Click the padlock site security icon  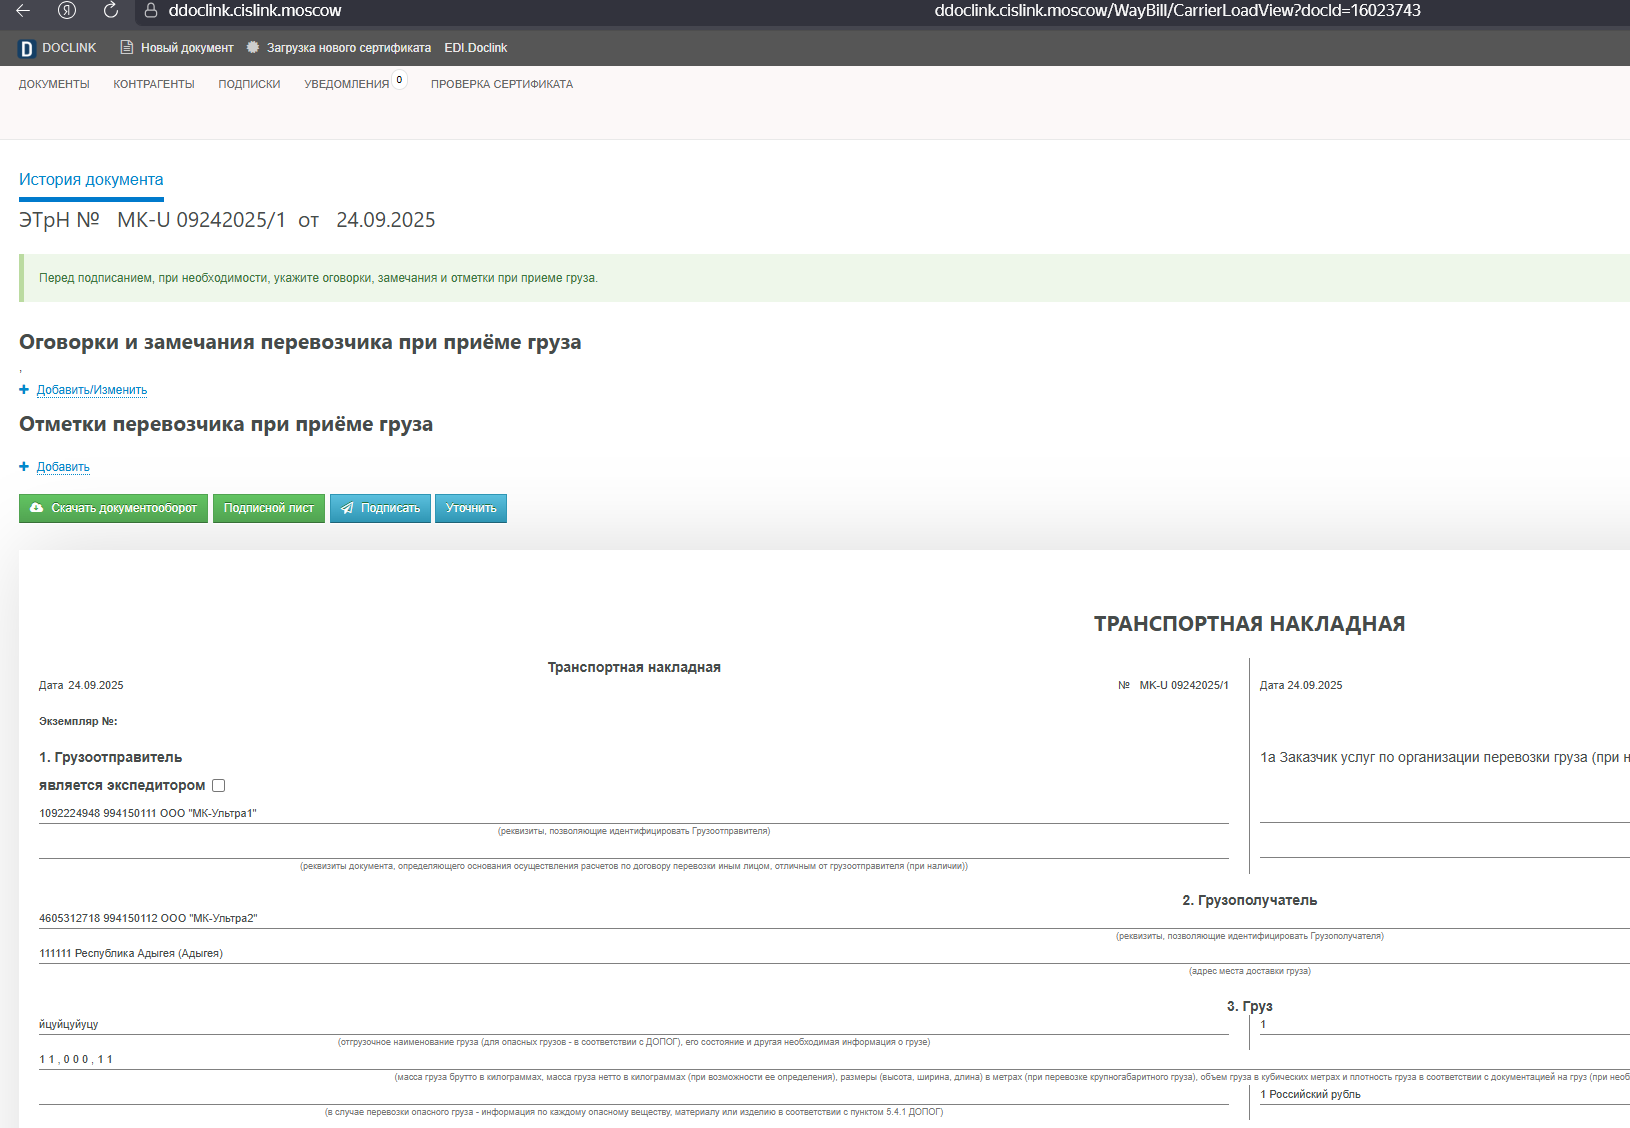pyautogui.click(x=151, y=11)
